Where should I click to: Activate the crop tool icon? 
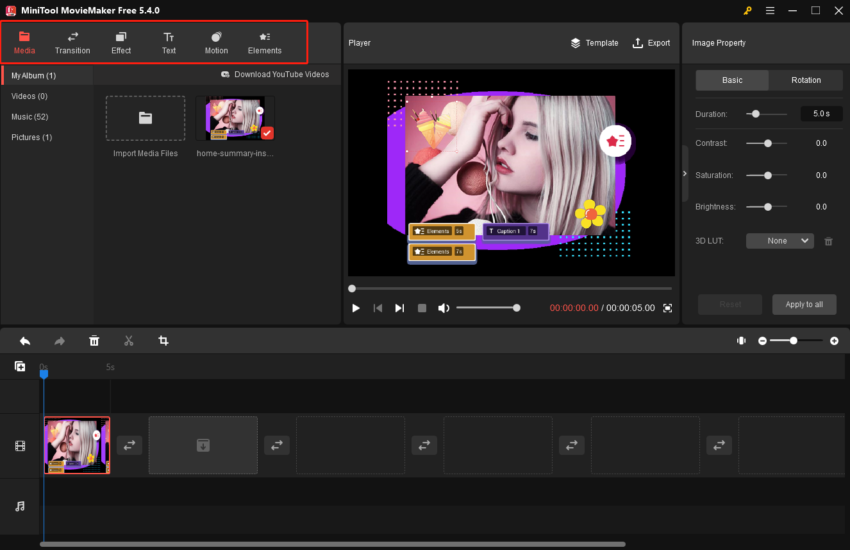(x=163, y=341)
